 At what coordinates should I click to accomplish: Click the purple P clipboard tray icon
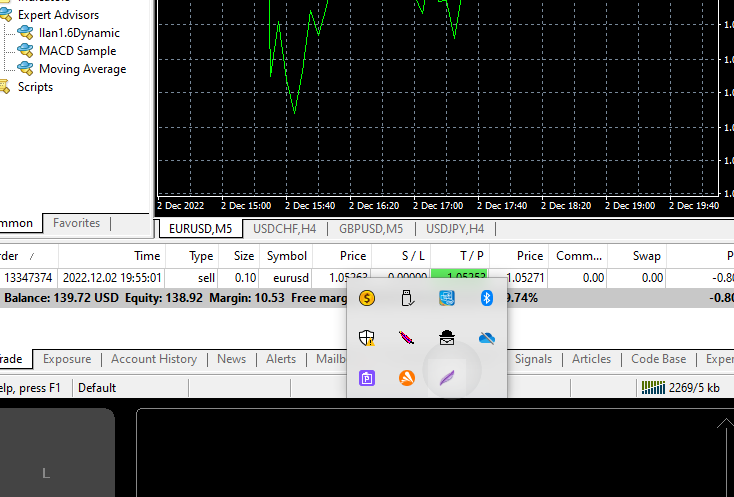tap(367, 378)
